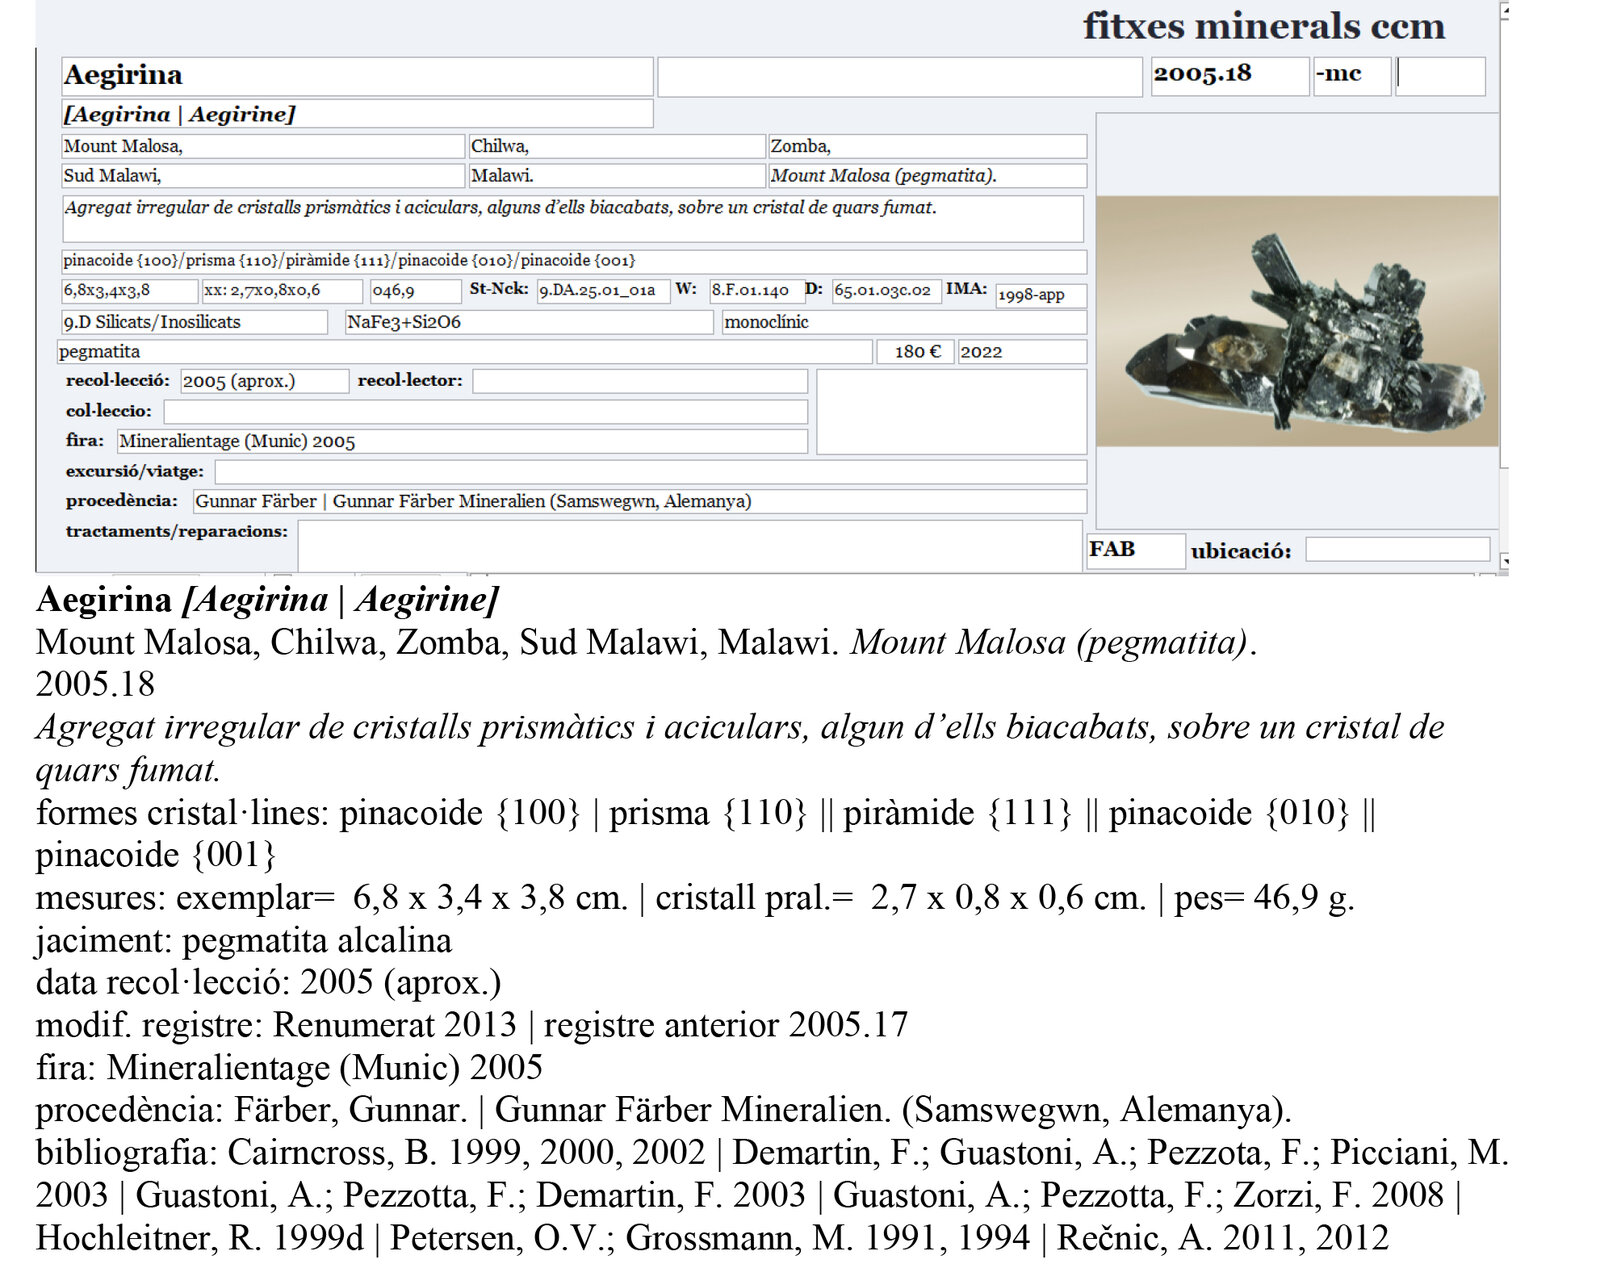This screenshot has height=1268, width=1600.
Task: Click the St-Nck field 9.DA.25.01_01a
Action: click(x=603, y=291)
